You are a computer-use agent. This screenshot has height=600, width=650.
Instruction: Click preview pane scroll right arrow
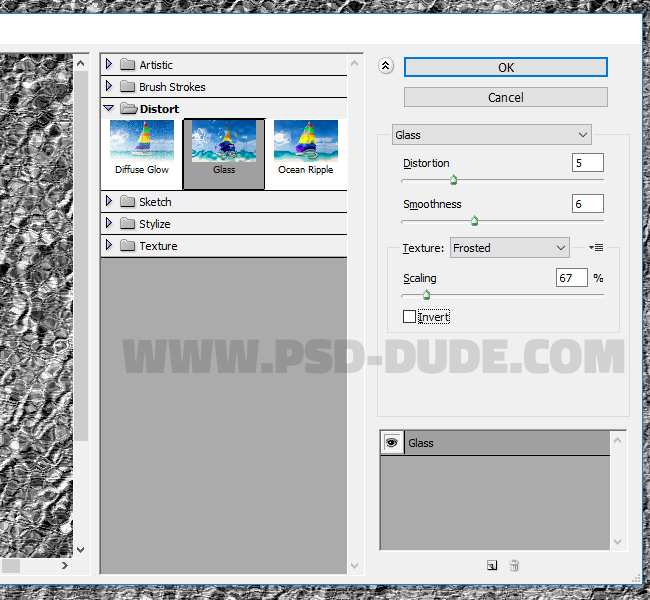(65, 565)
